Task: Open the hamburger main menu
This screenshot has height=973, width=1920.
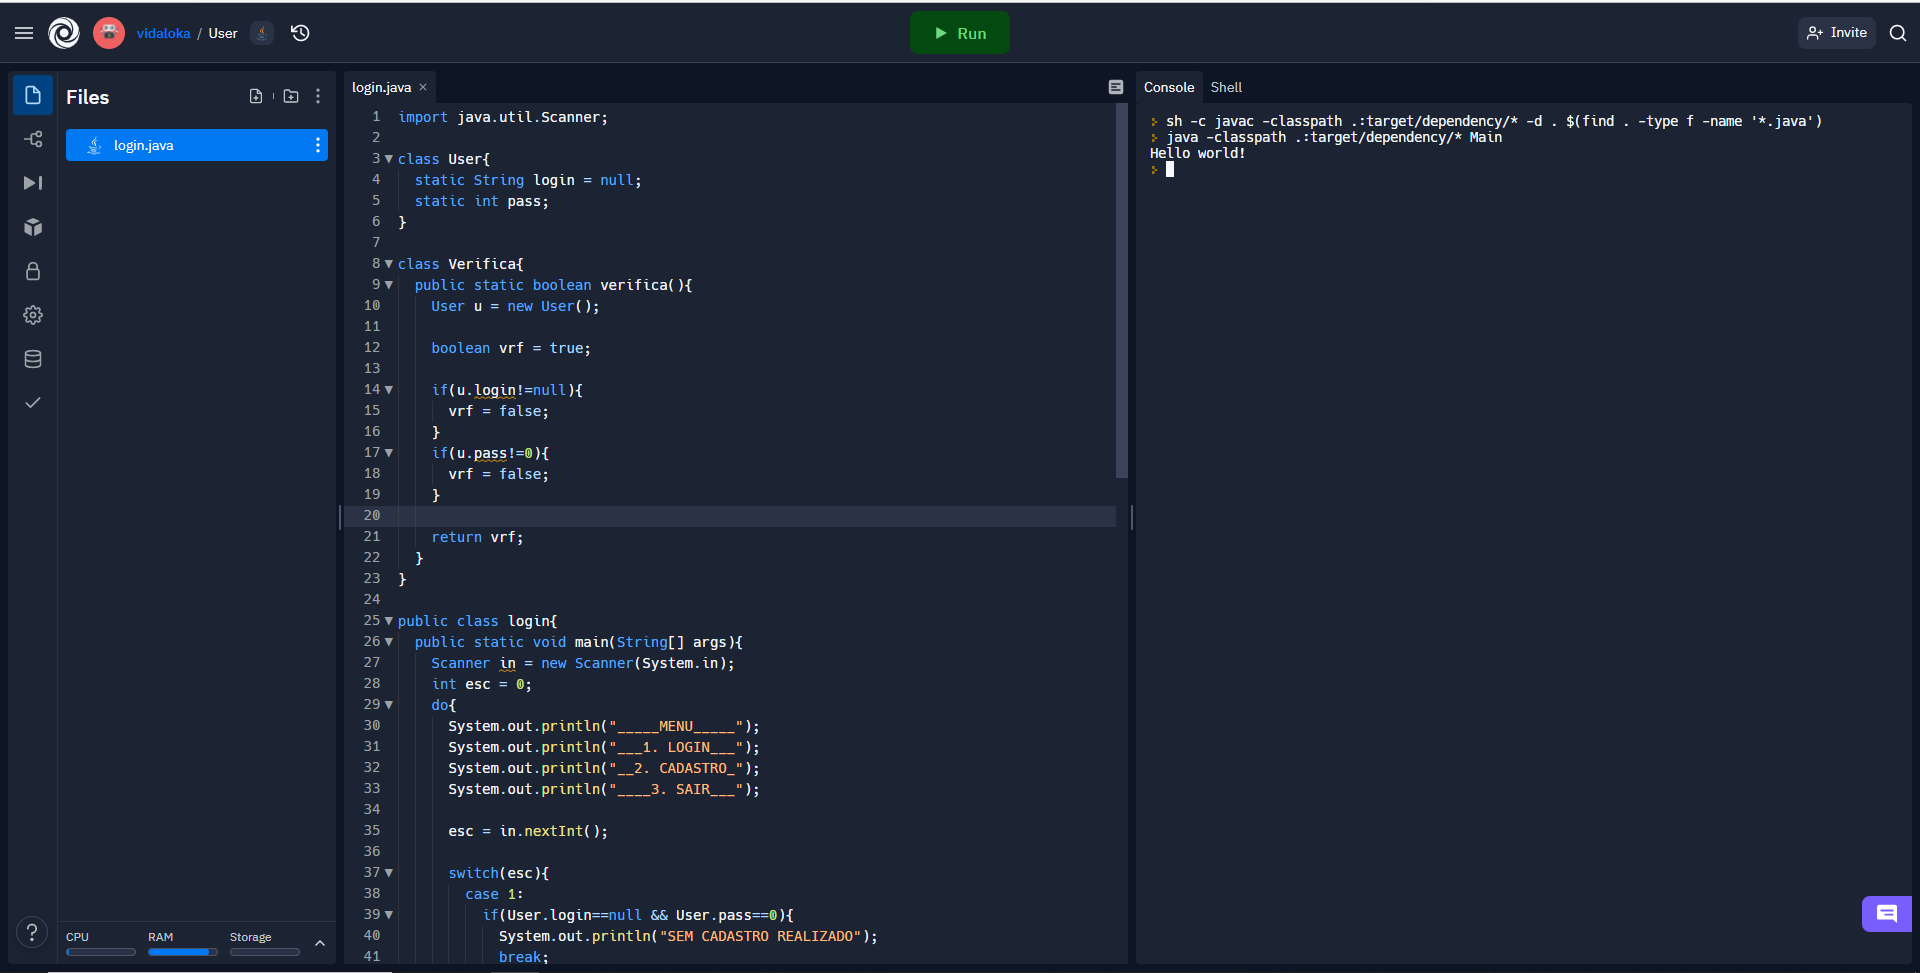Action: 24,33
